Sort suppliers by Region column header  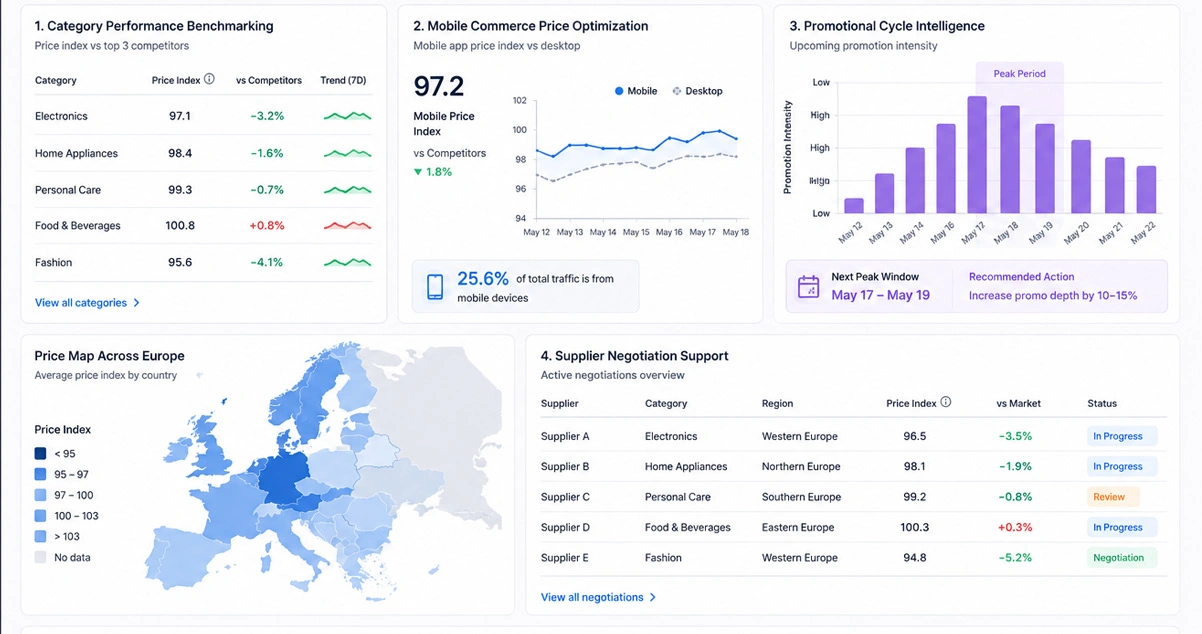click(777, 404)
